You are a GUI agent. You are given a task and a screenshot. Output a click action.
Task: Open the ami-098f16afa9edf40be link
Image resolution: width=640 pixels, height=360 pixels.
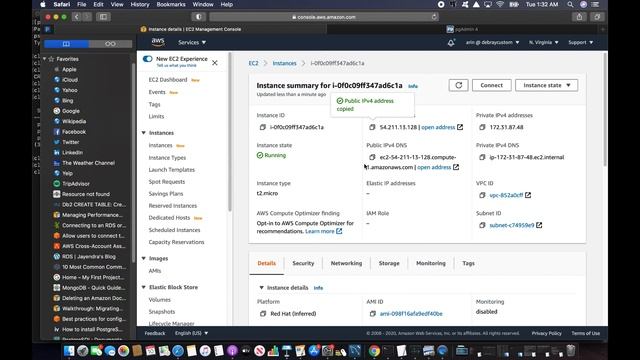(x=411, y=313)
